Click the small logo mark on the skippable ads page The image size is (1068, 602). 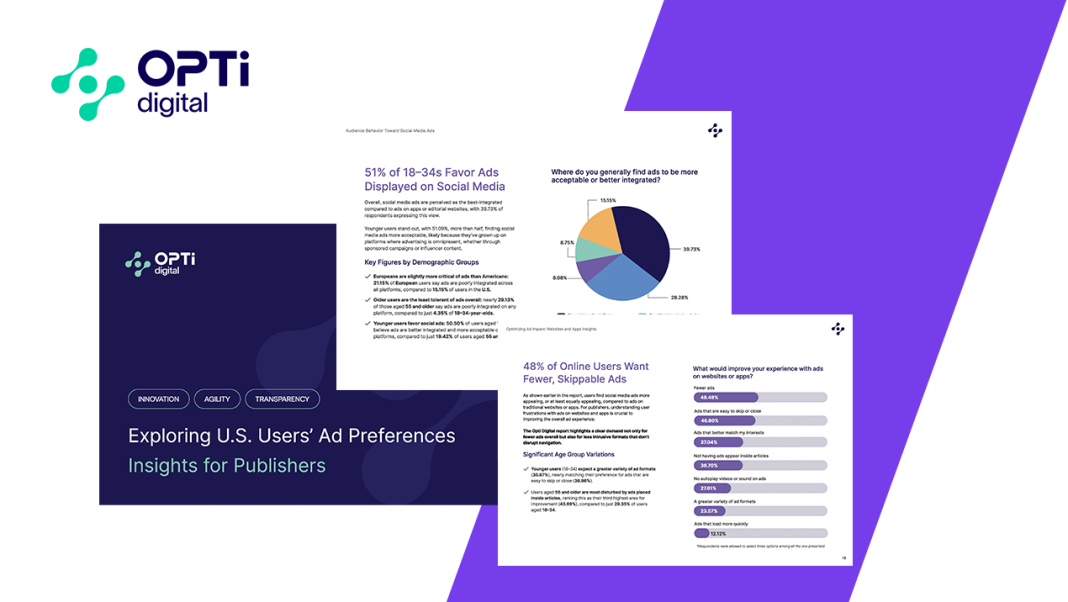pyautogui.click(x=837, y=328)
